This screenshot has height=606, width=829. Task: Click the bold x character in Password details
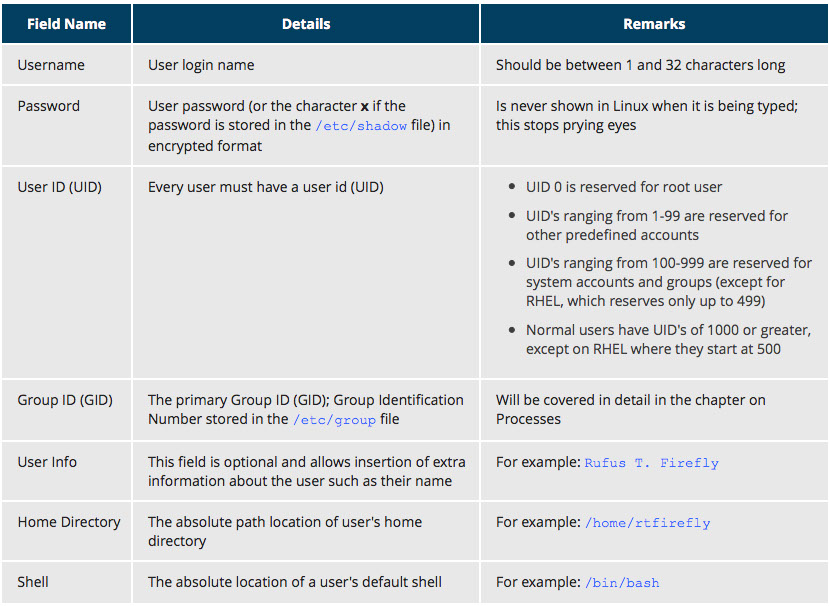pyautogui.click(x=365, y=106)
